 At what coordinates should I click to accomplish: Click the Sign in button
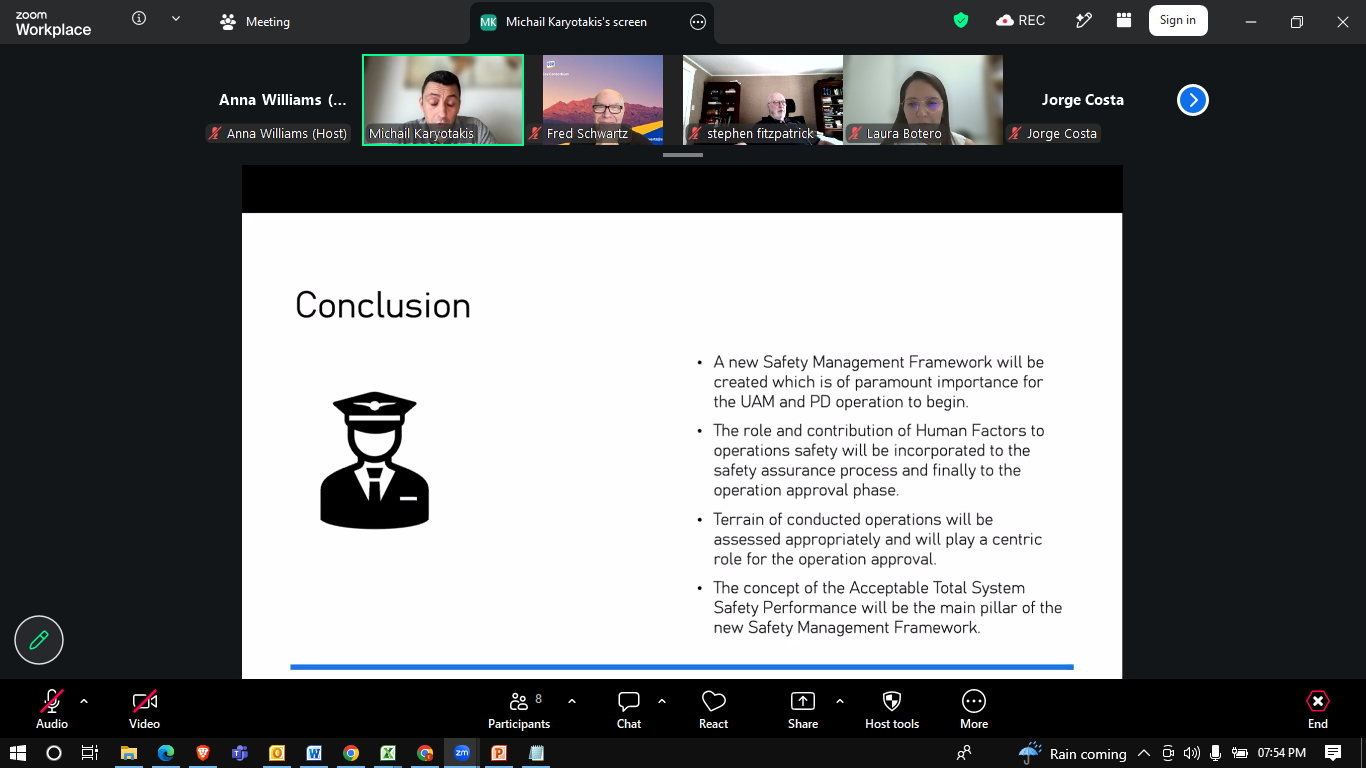pos(1178,20)
